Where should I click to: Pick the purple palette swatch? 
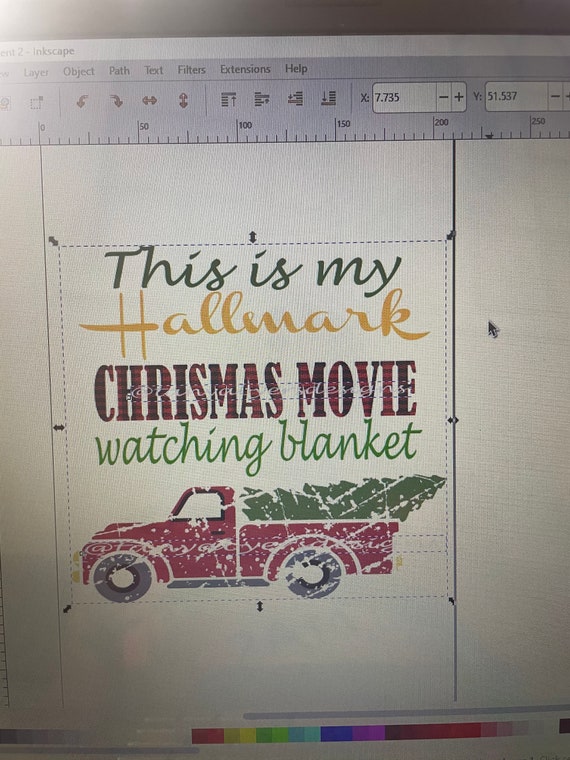368,732
